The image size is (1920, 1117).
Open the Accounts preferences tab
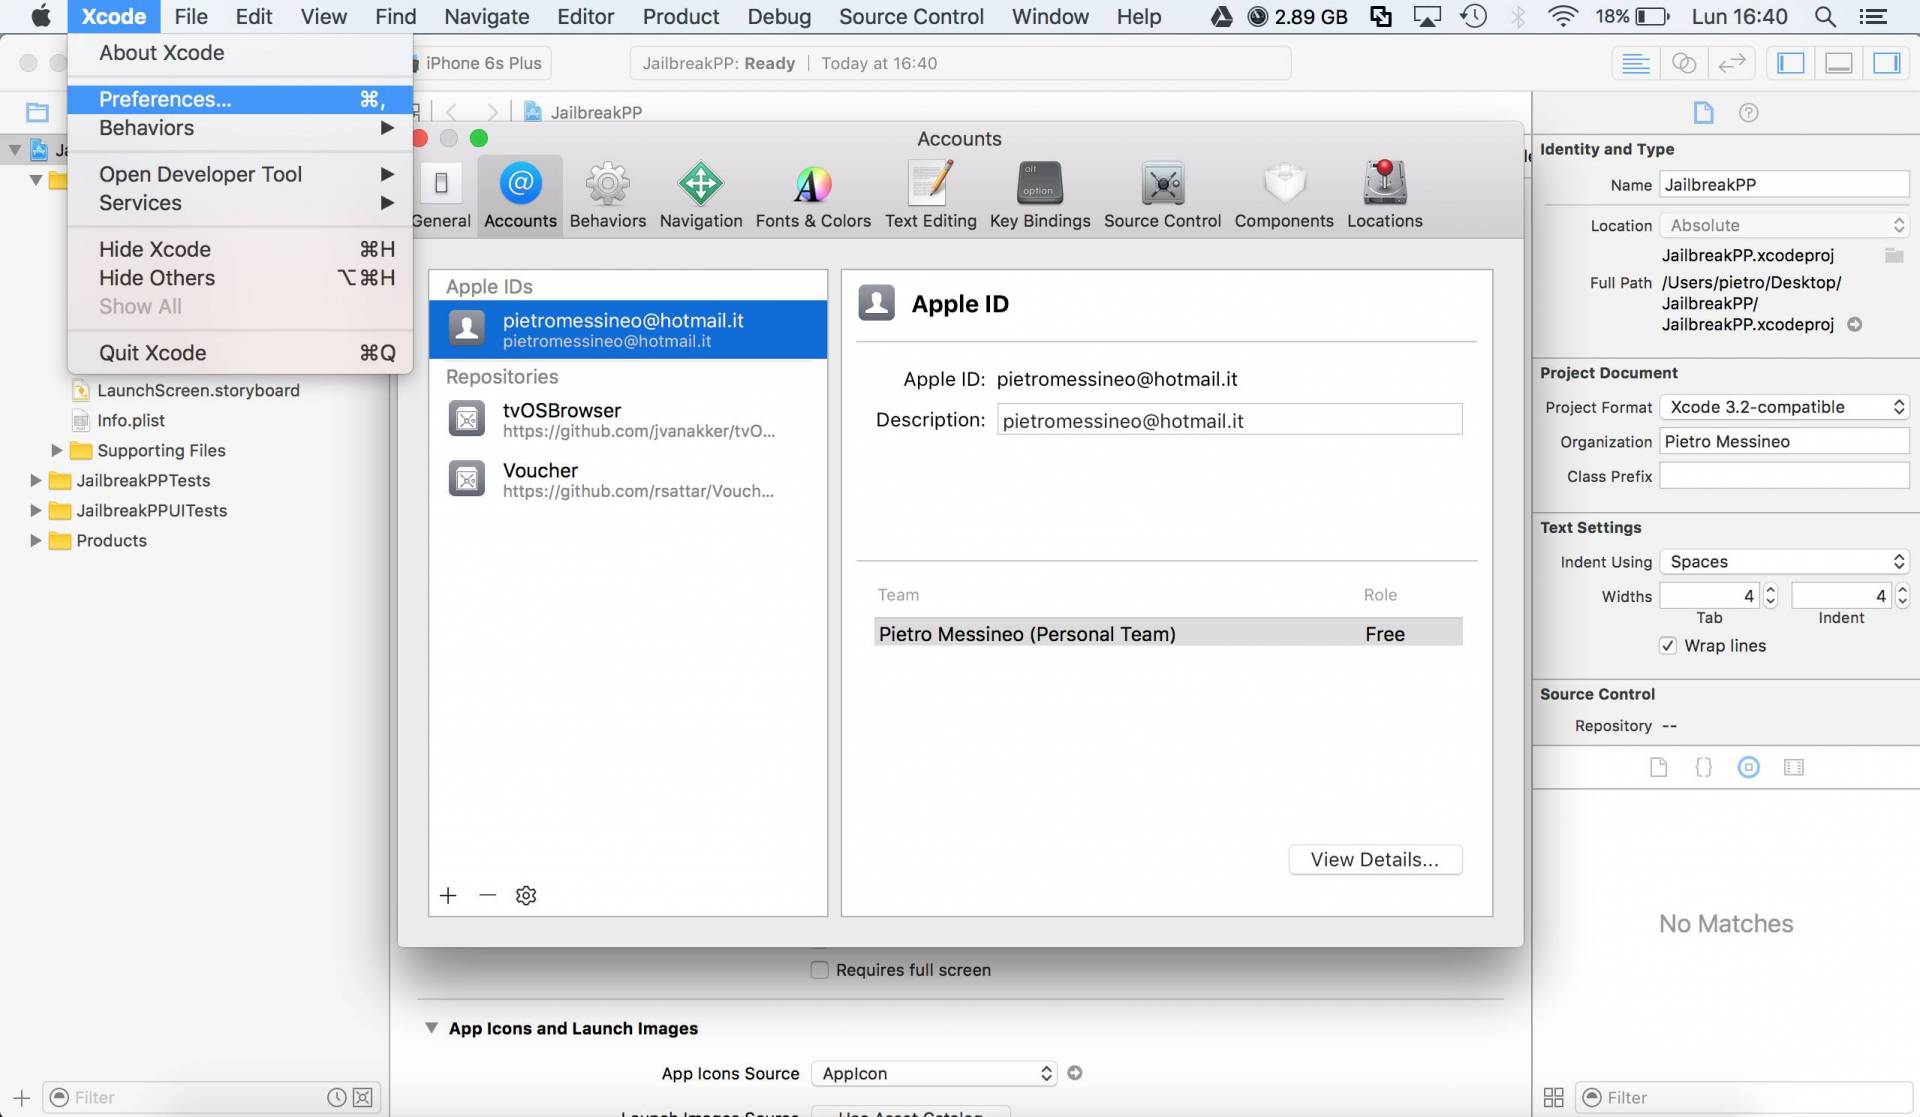coord(520,196)
